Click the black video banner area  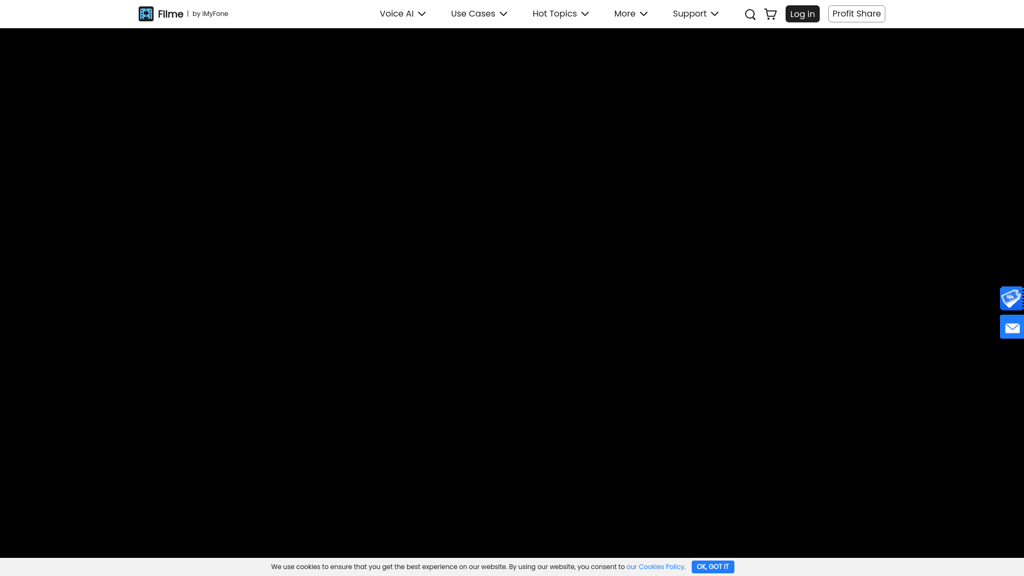(512, 293)
